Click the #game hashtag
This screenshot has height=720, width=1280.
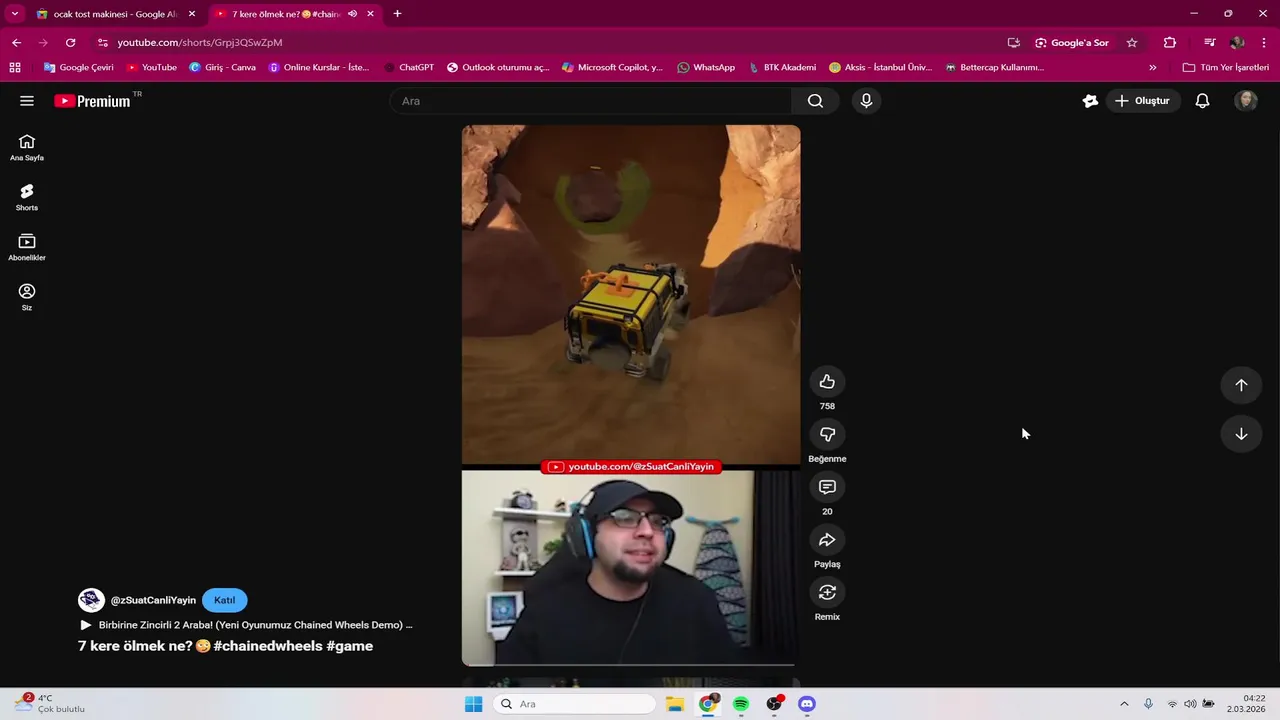pyautogui.click(x=350, y=646)
